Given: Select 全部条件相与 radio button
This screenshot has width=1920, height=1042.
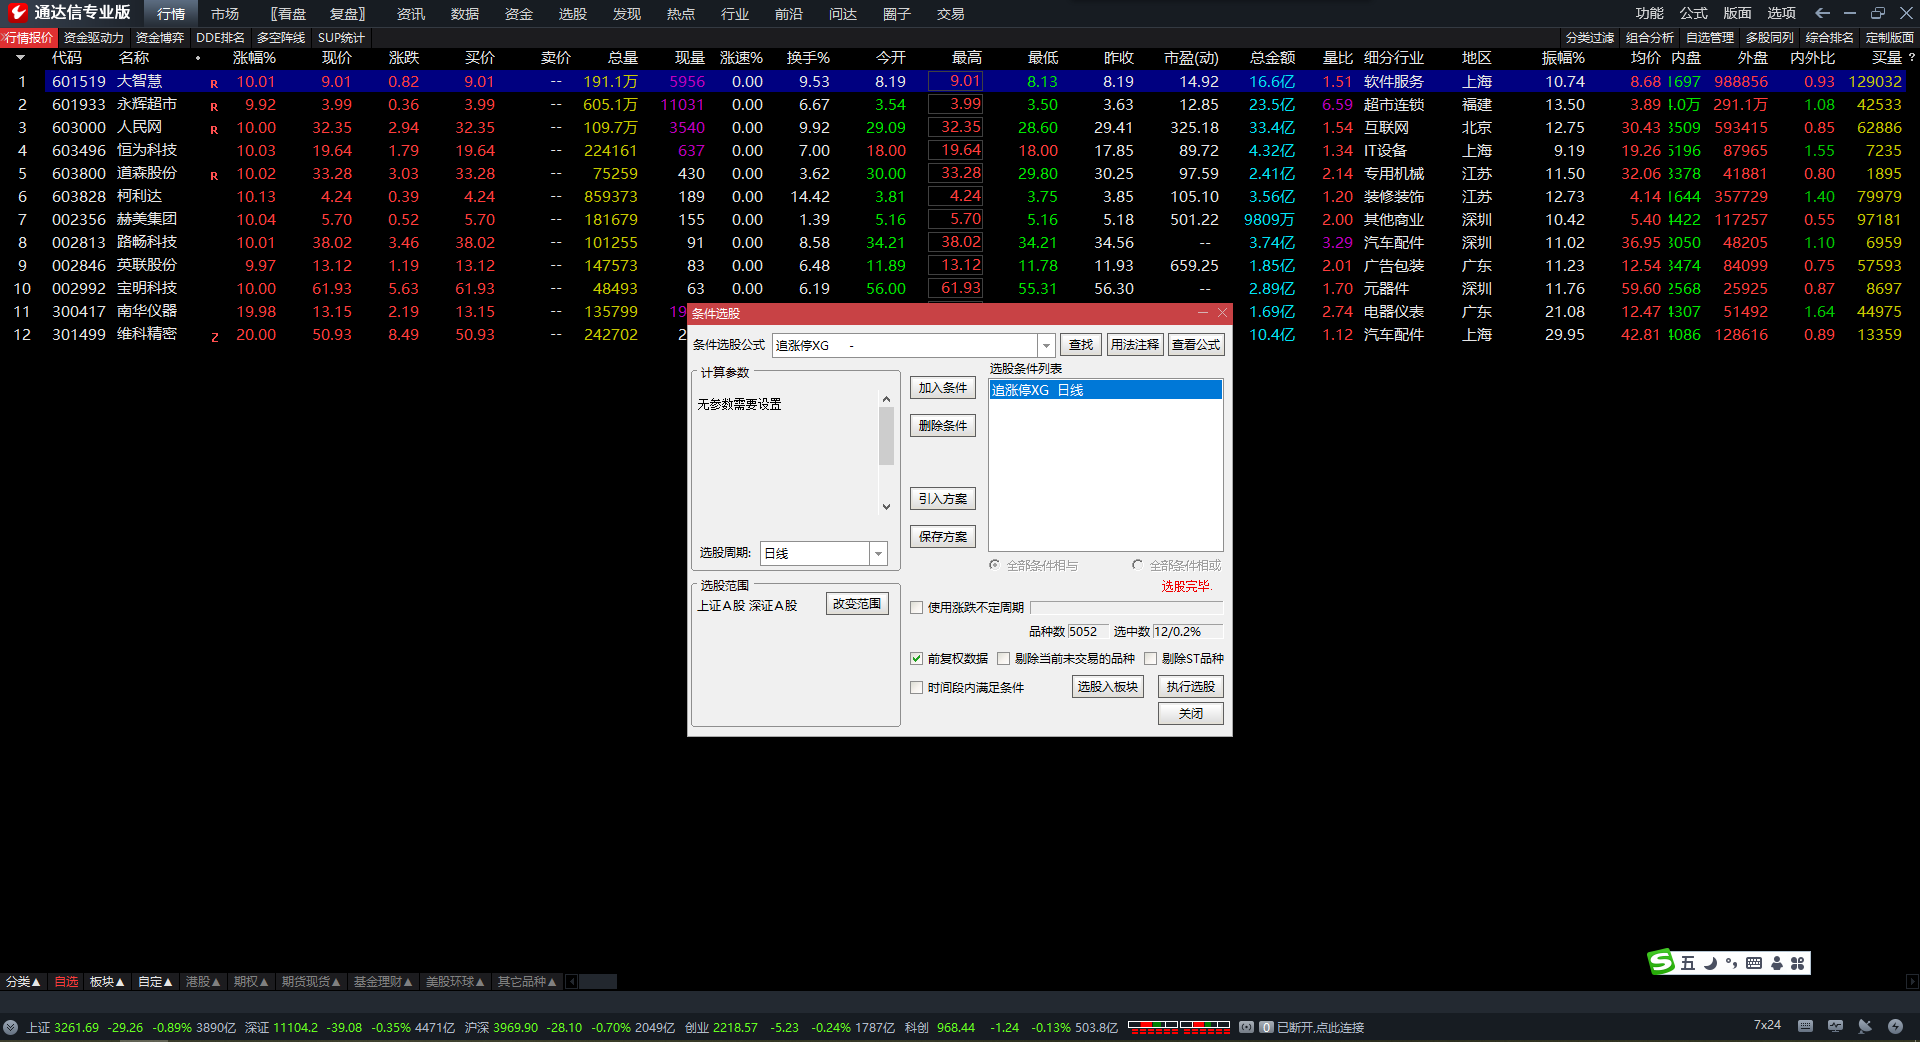Looking at the screenshot, I should click(994, 565).
